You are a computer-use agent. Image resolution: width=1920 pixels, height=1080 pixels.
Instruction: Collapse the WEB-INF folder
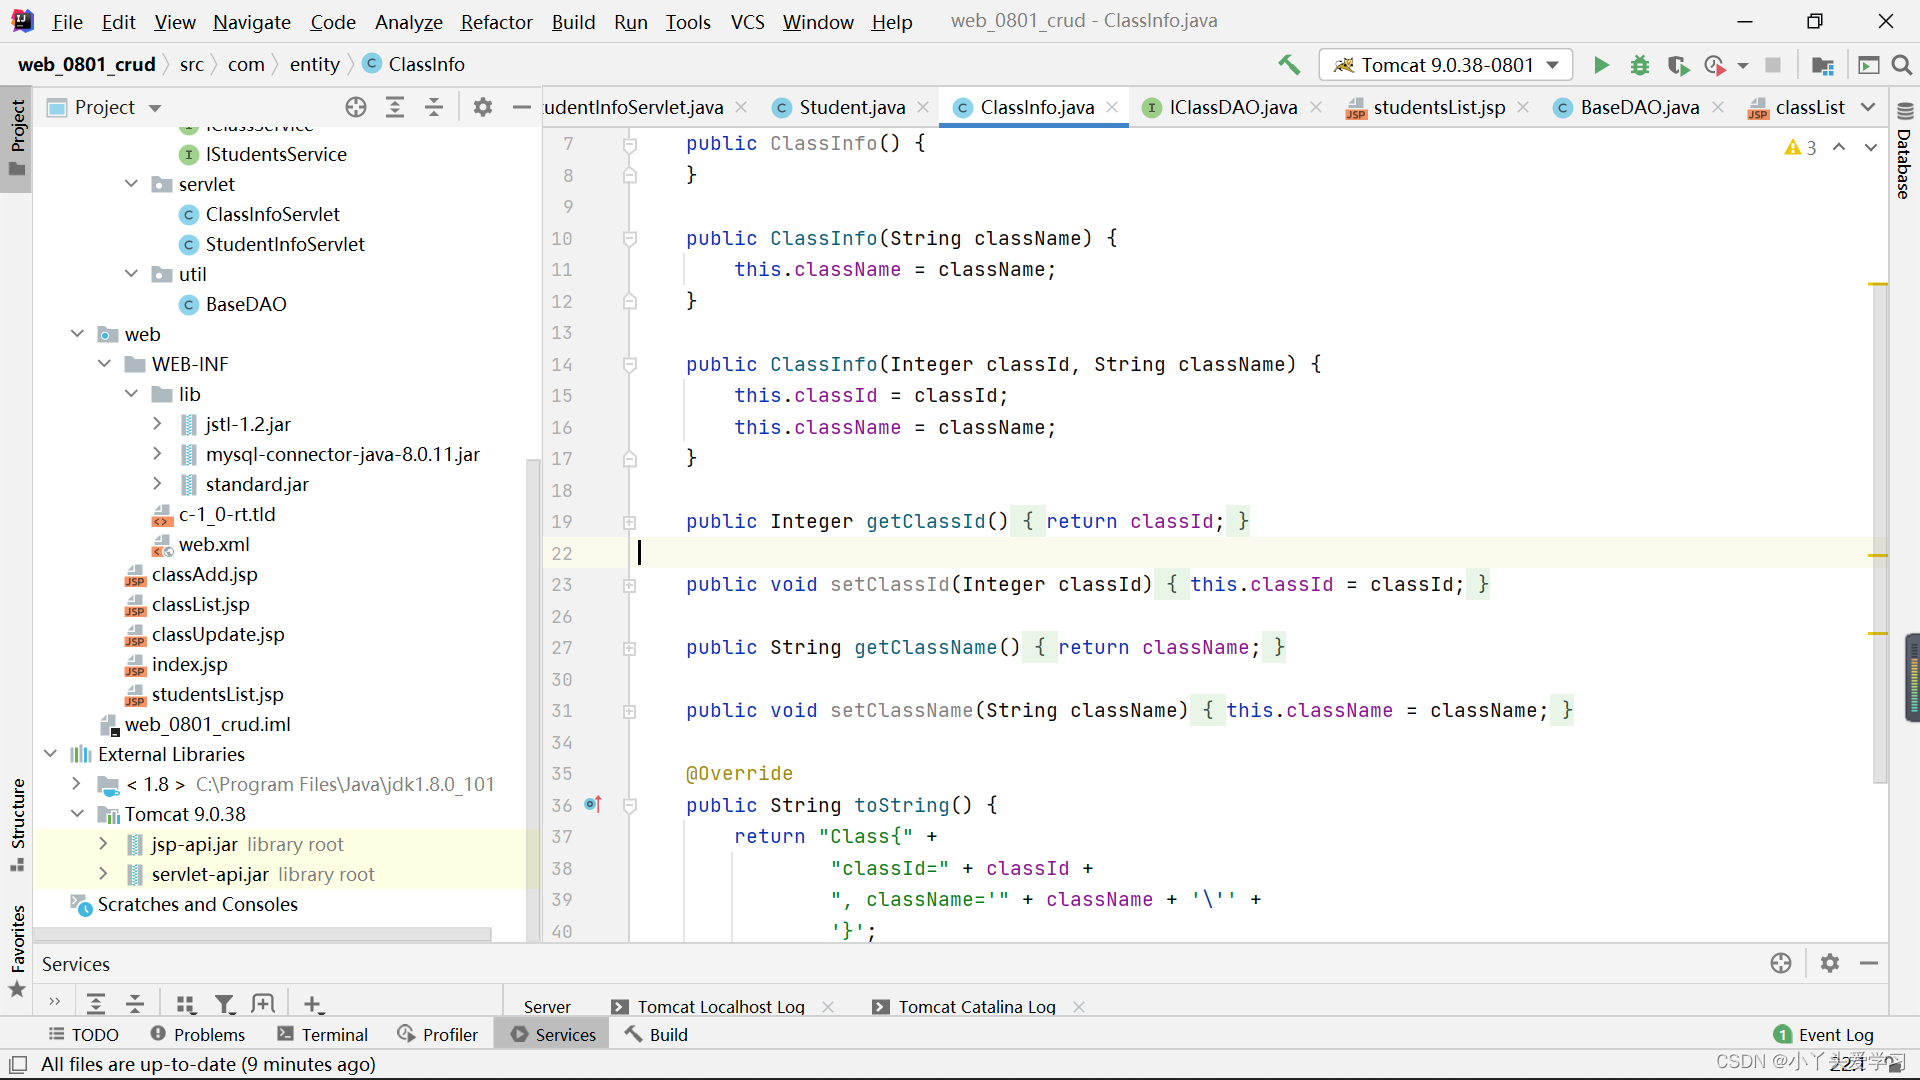(104, 364)
